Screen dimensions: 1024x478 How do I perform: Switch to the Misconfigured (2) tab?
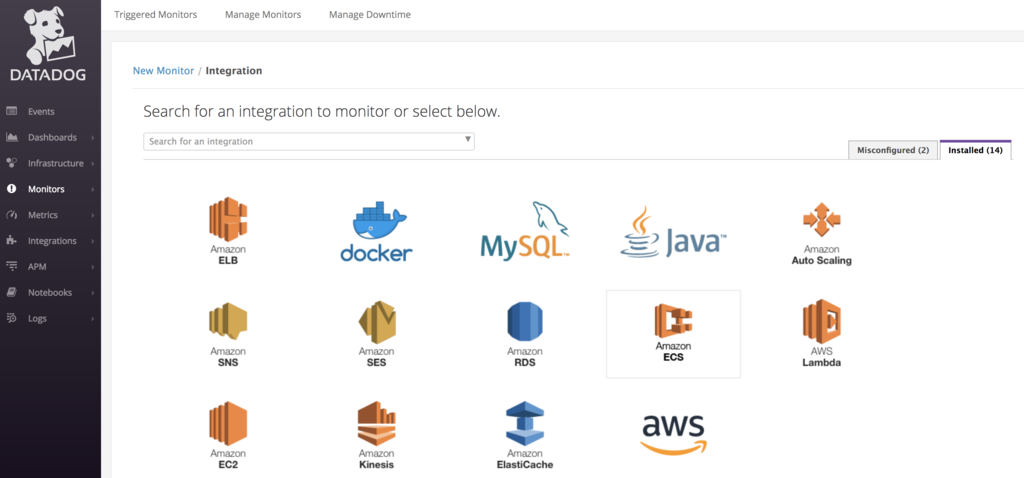(x=893, y=150)
